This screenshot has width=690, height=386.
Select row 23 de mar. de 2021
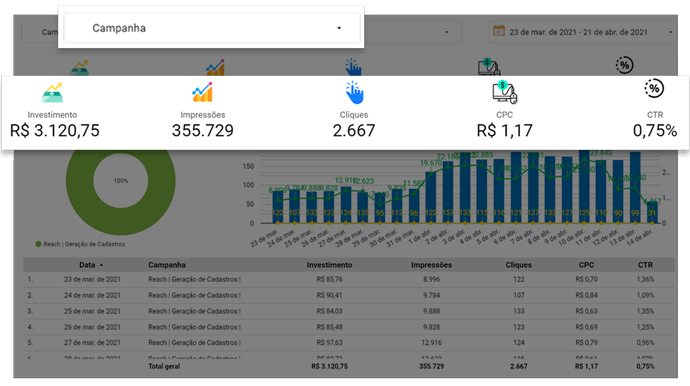click(349, 279)
